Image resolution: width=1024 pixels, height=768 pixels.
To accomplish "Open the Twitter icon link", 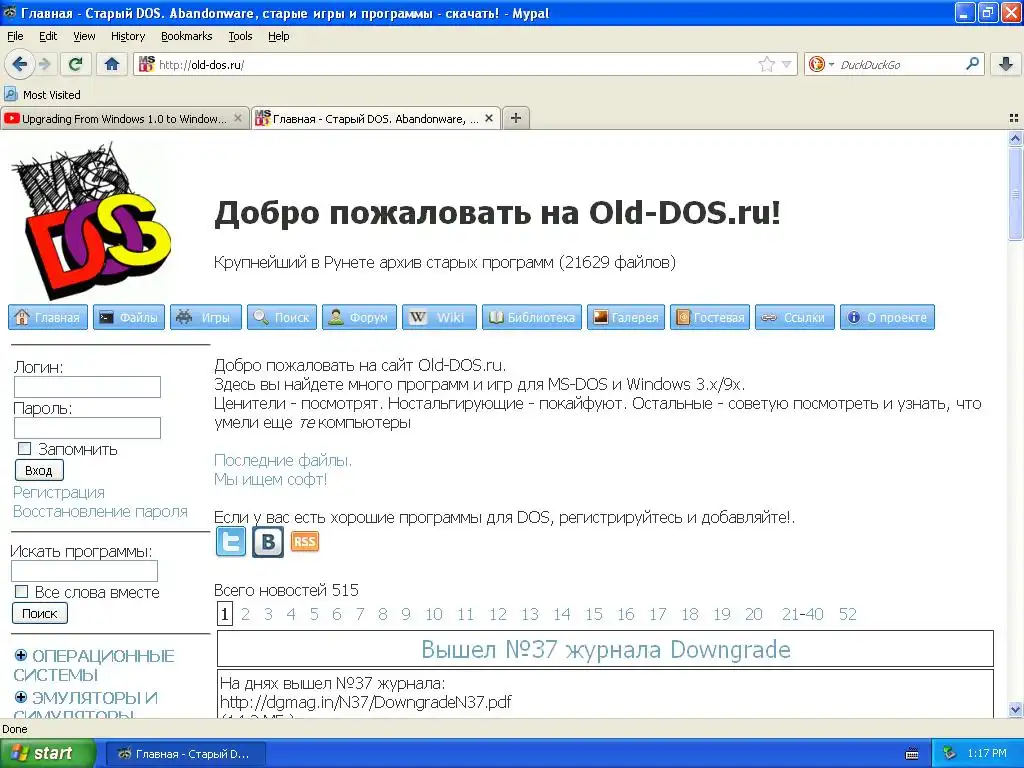I will pyautogui.click(x=231, y=541).
